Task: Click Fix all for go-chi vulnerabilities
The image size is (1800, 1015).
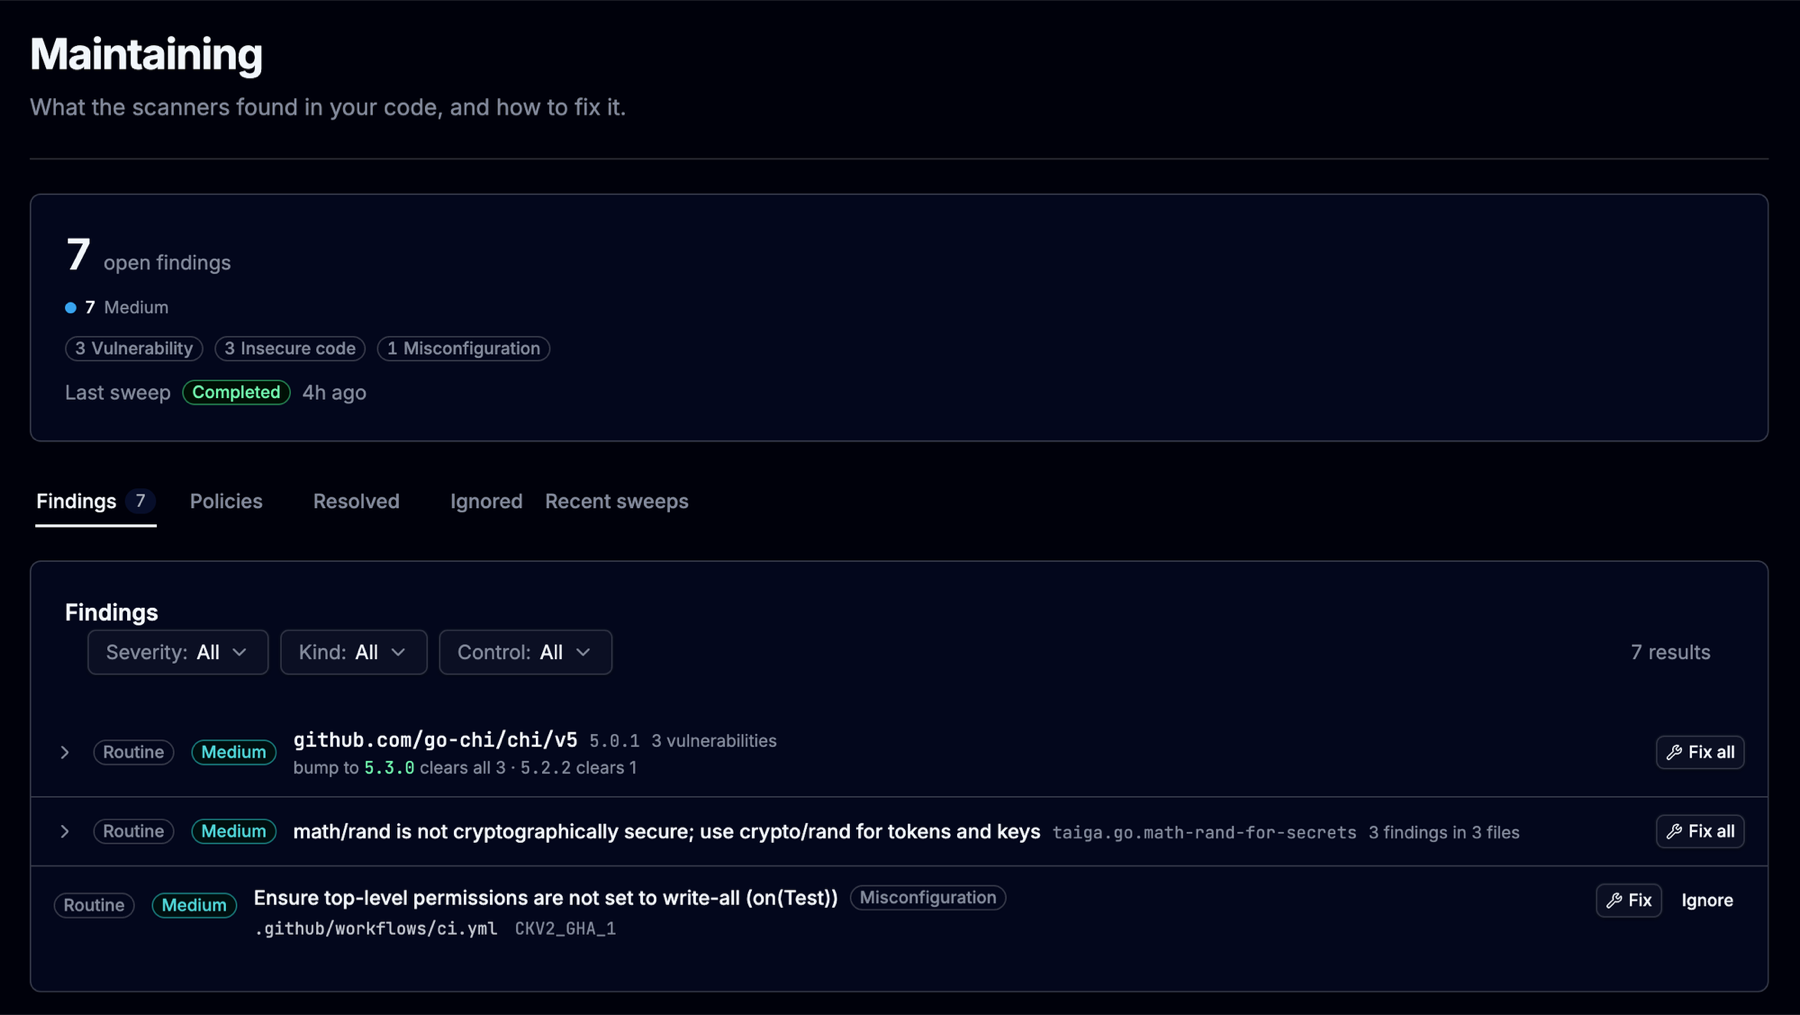Action: 1700,752
